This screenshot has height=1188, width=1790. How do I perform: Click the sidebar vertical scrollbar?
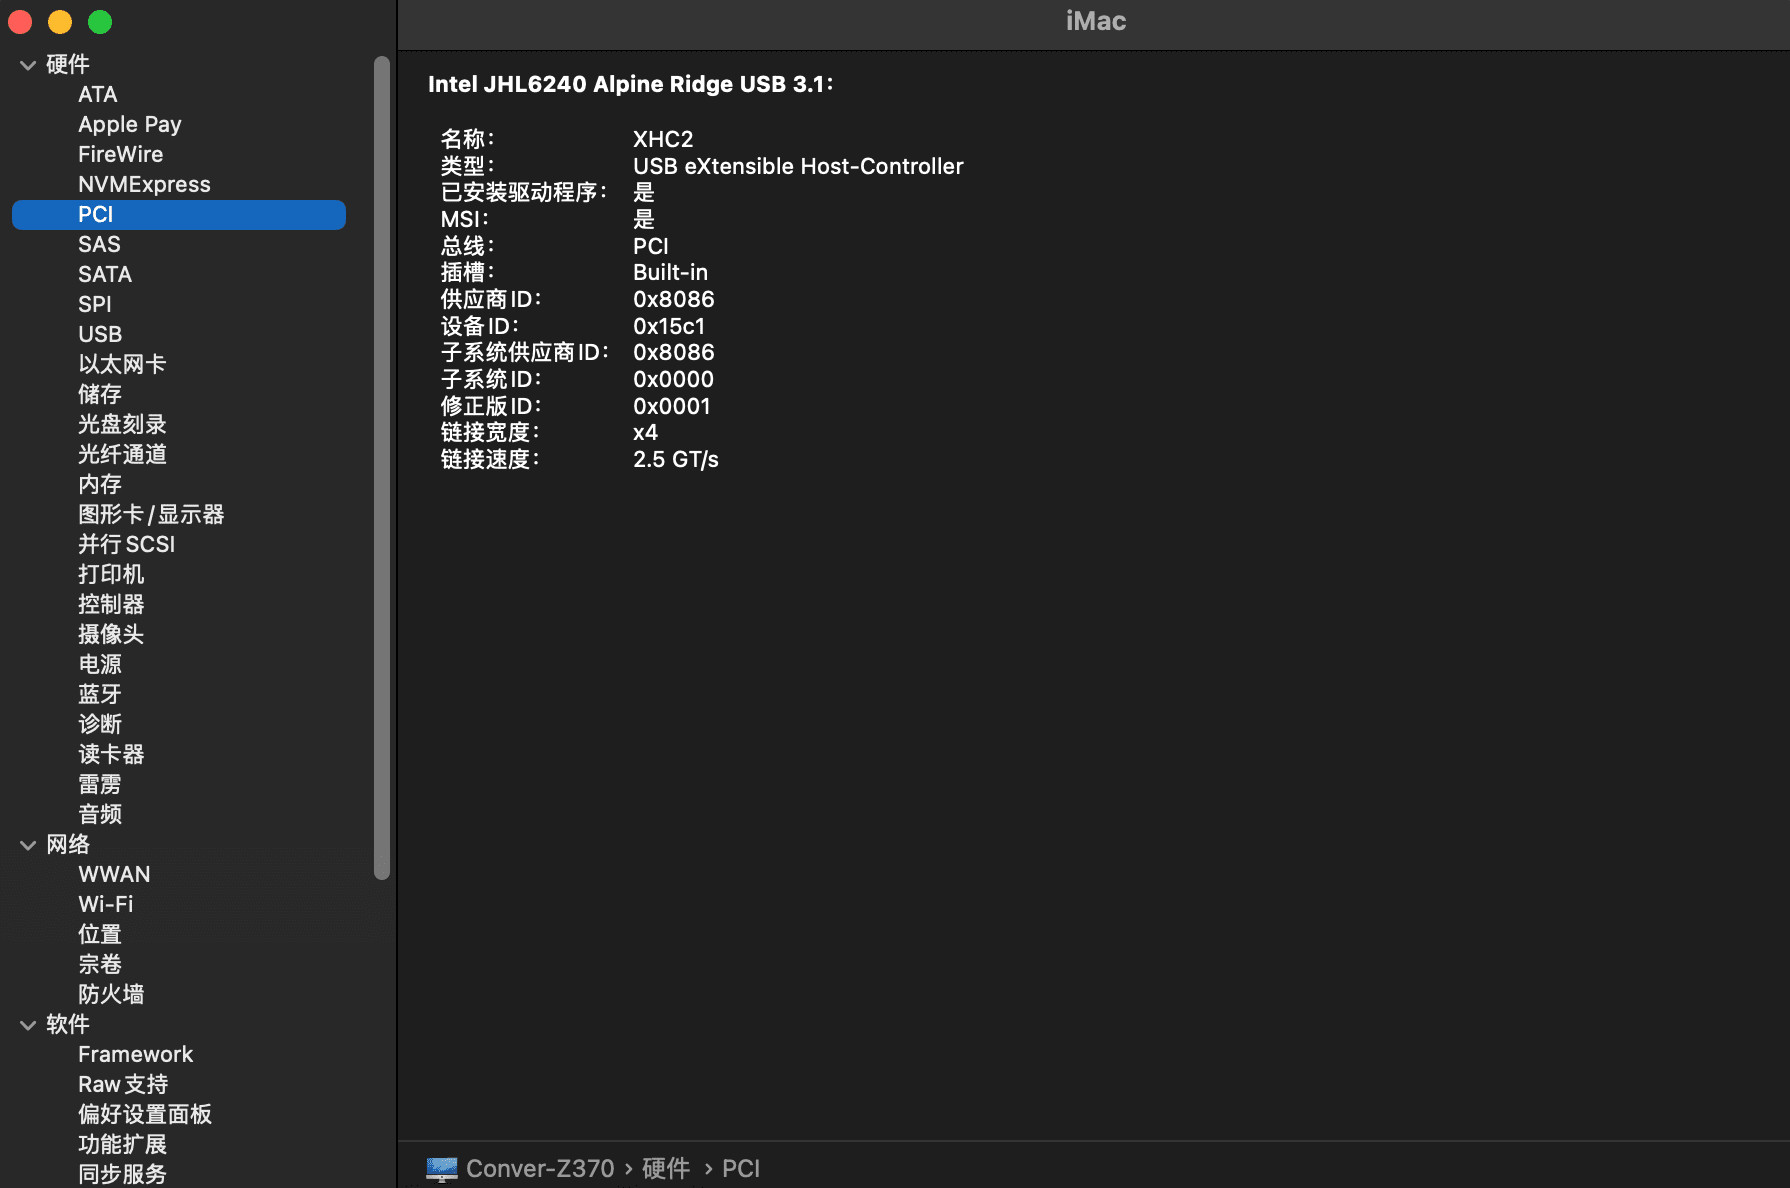pos(381,468)
